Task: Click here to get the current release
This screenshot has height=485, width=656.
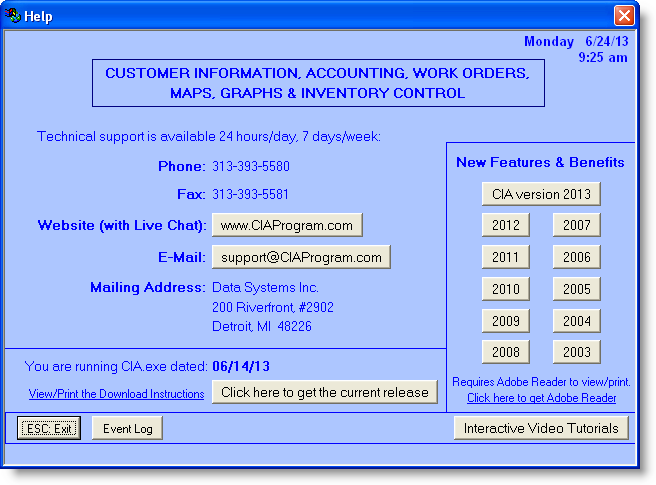Action: pos(325,392)
